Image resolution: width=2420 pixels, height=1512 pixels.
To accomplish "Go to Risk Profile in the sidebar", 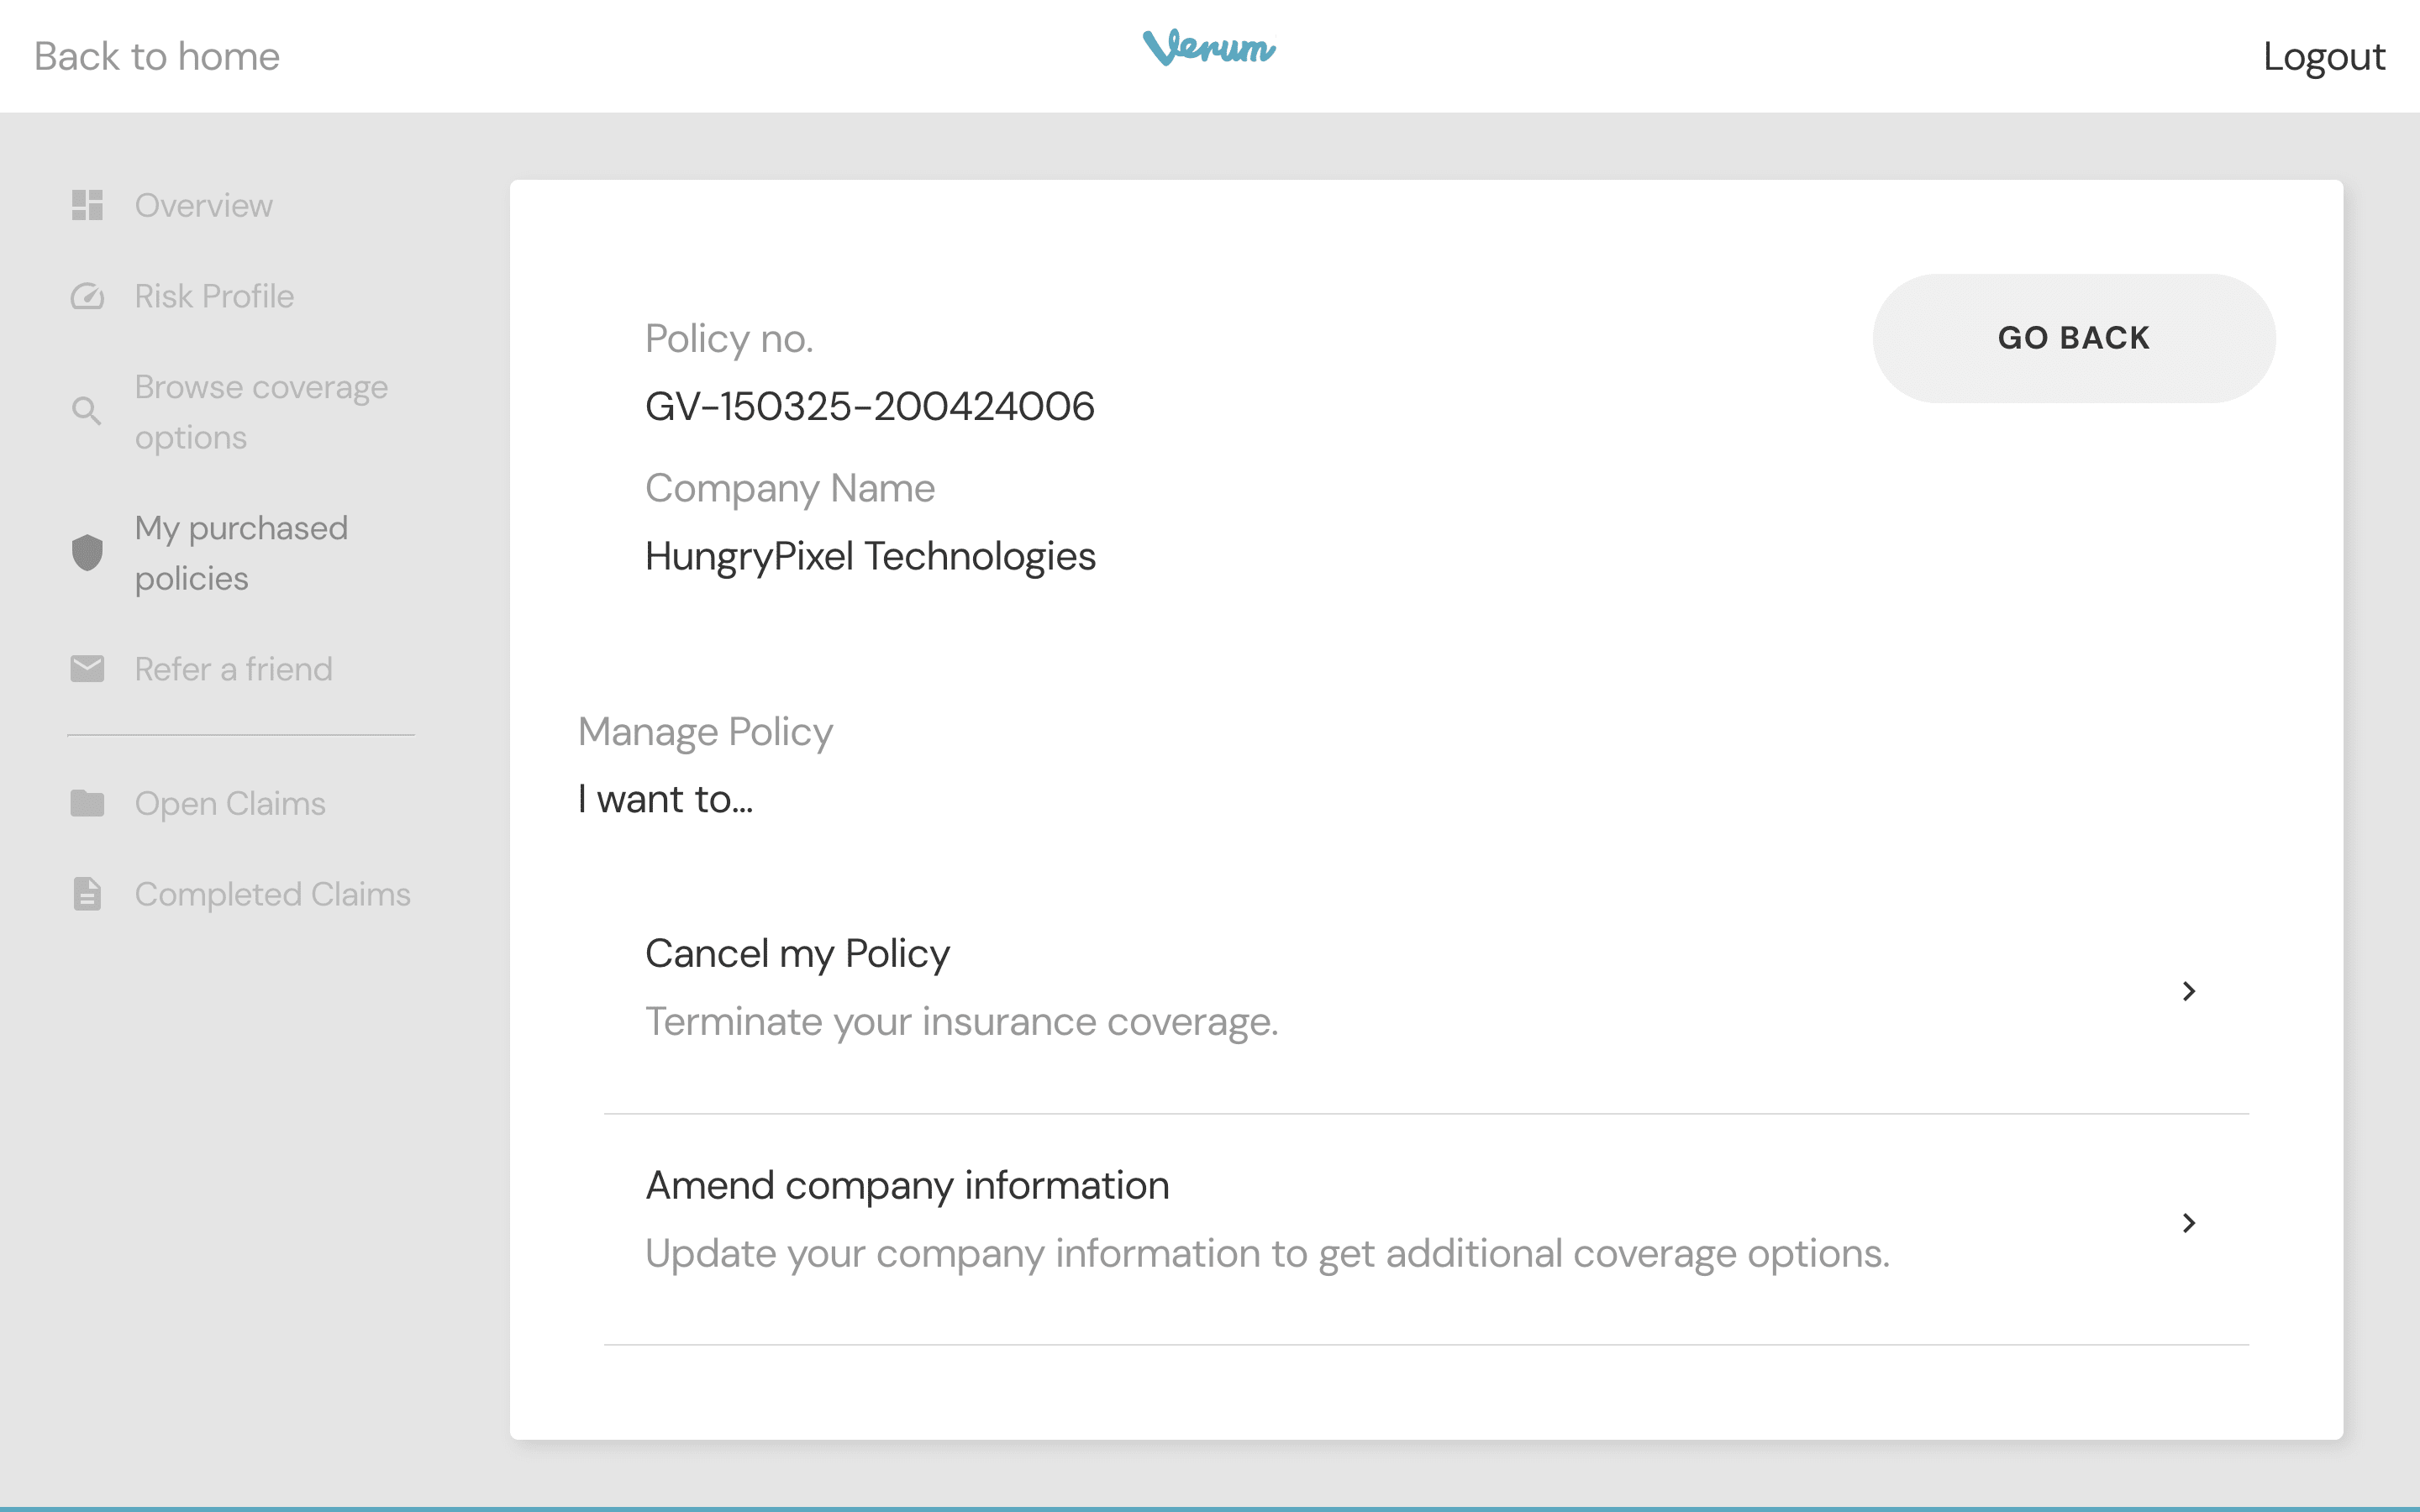I will pyautogui.click(x=214, y=296).
